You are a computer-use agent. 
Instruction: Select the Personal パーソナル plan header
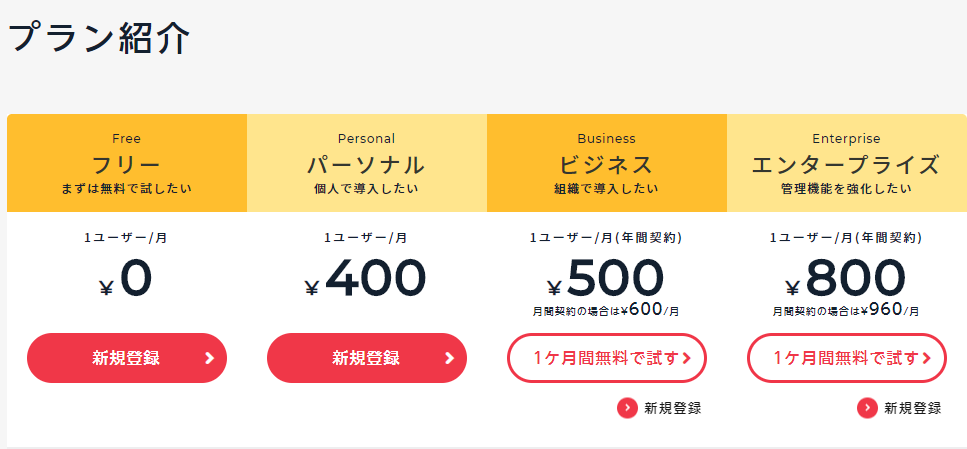point(367,163)
